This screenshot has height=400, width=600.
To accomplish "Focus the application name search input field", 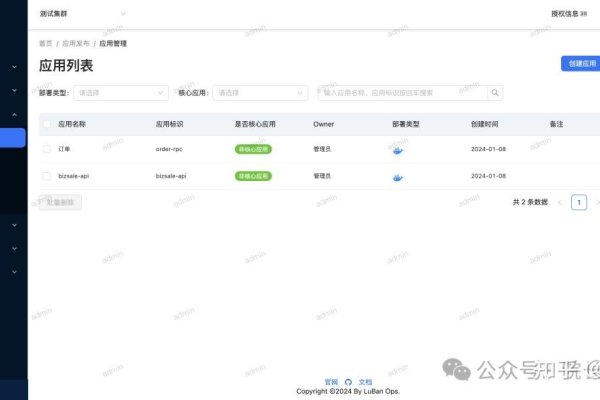I will coord(403,93).
